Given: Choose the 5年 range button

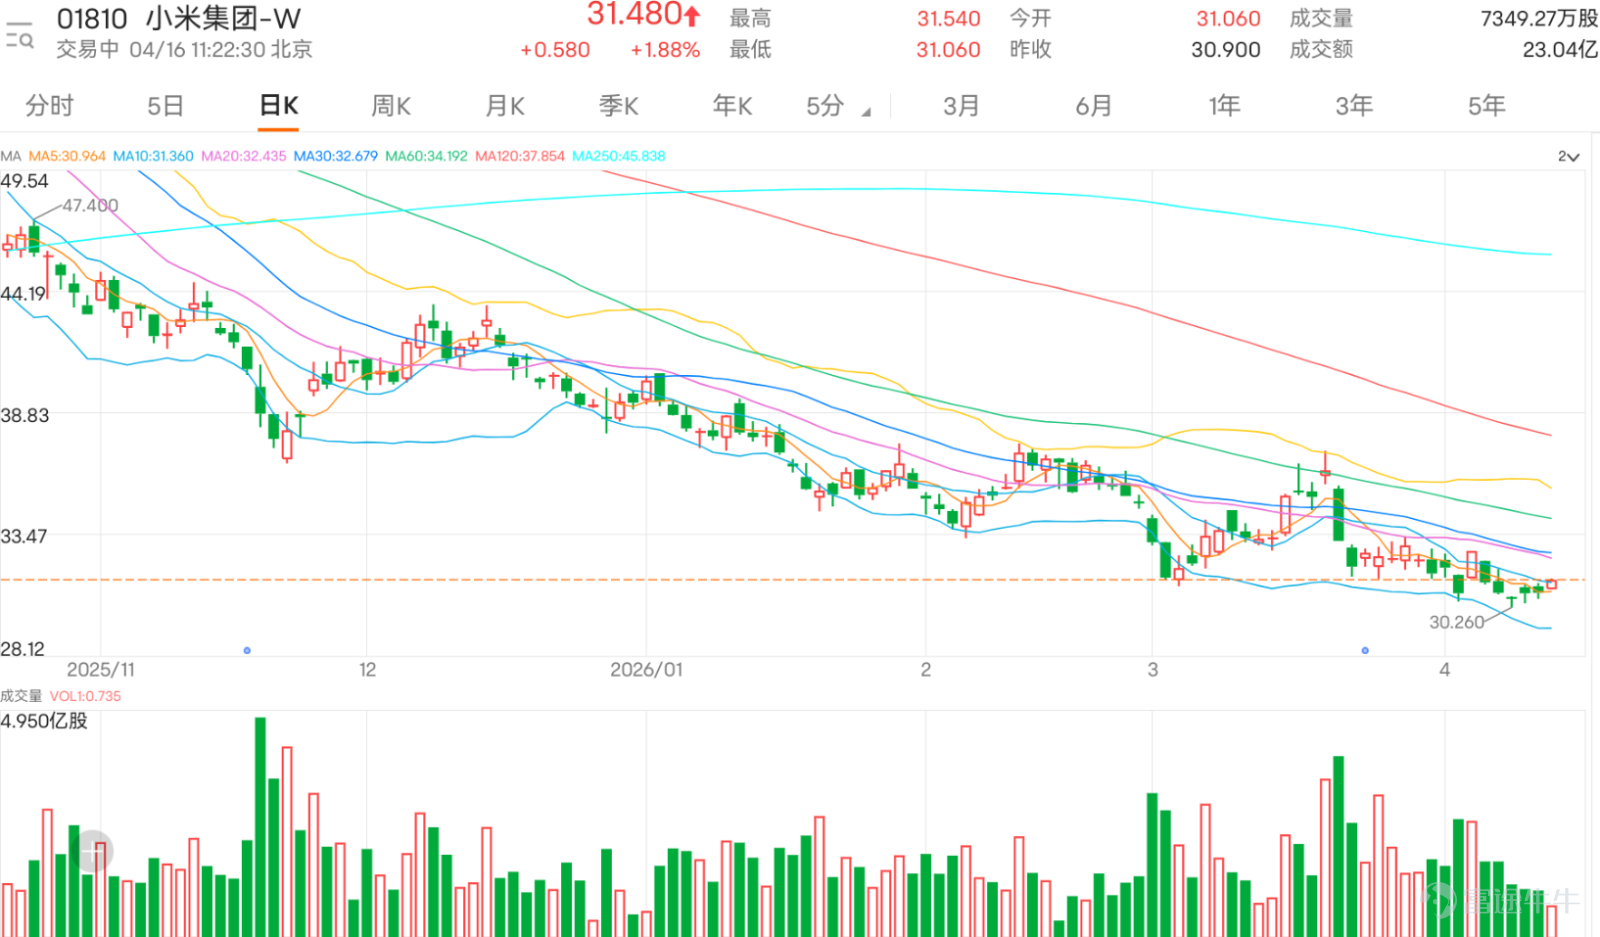Looking at the screenshot, I should pos(1487,106).
